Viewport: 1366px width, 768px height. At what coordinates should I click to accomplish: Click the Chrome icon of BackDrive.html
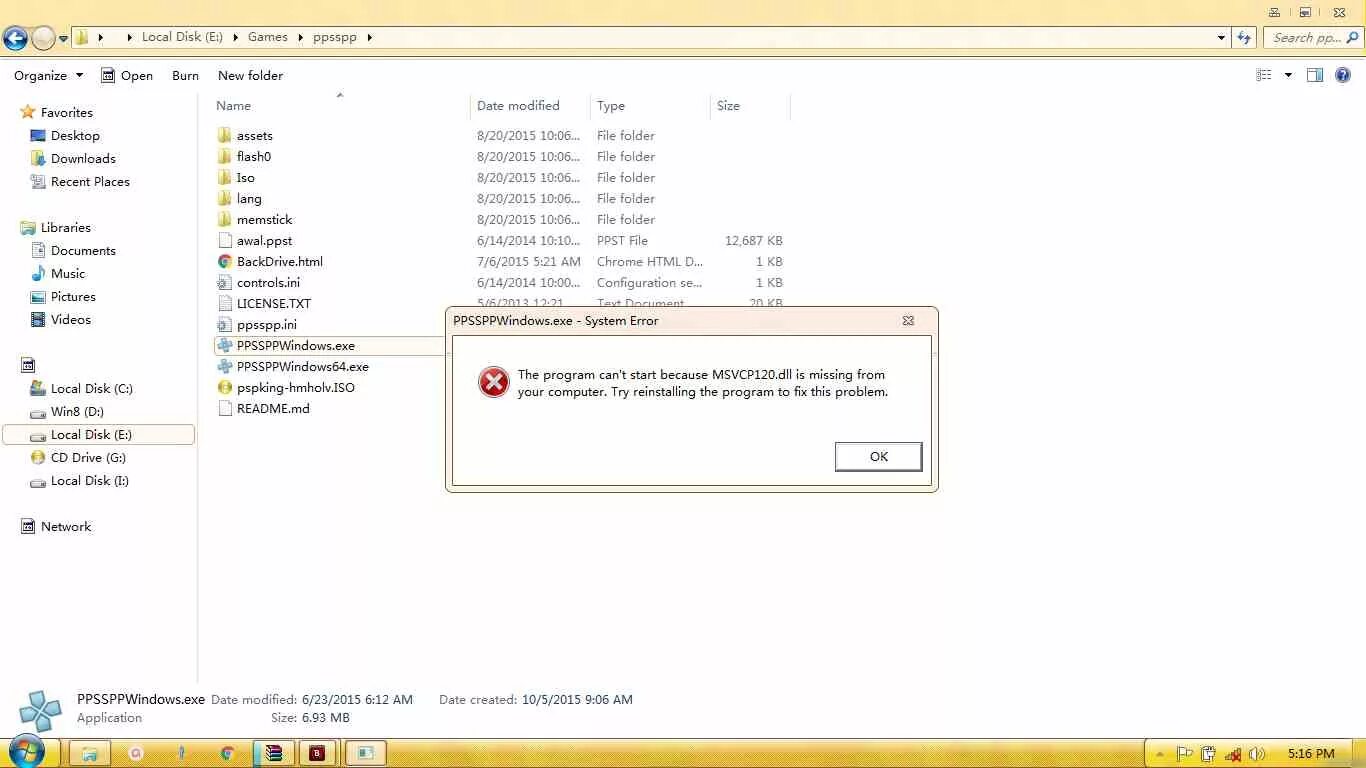click(x=225, y=261)
